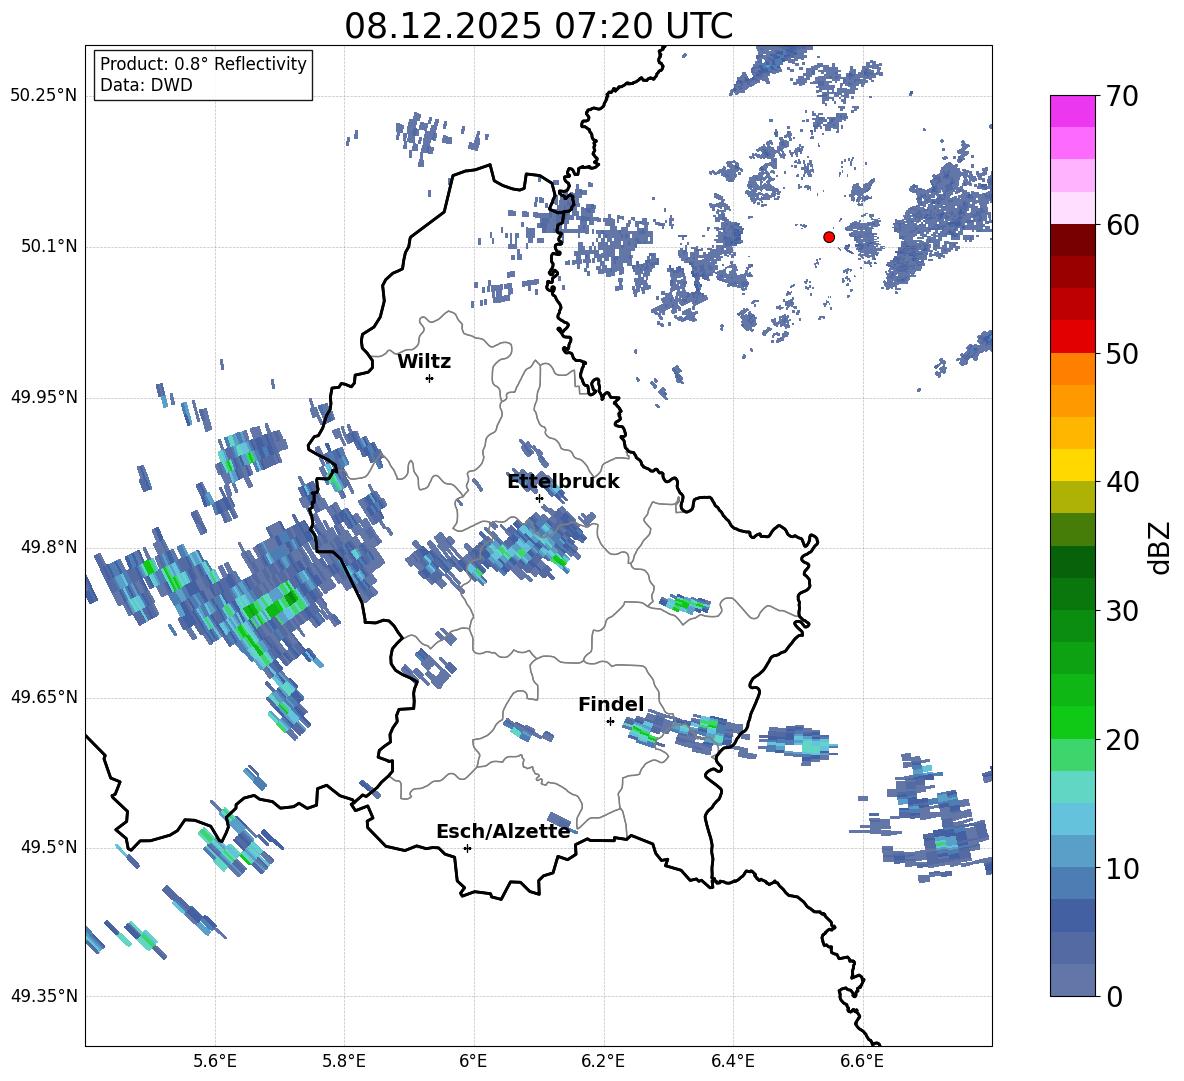Click the 49.95°N latitude label
Image resolution: width=1184 pixels, height=1081 pixels.
click(44, 397)
